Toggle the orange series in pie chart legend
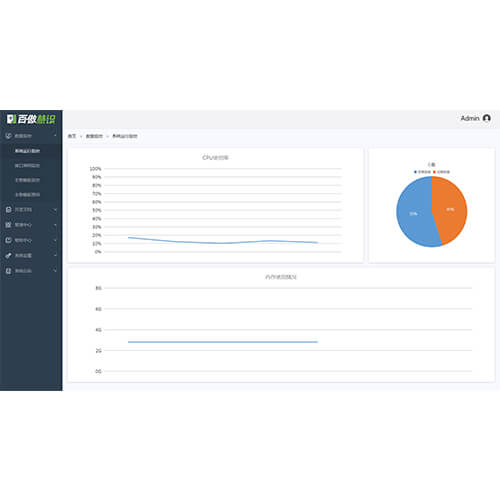Viewport: 500px width, 500px height. pos(441,172)
